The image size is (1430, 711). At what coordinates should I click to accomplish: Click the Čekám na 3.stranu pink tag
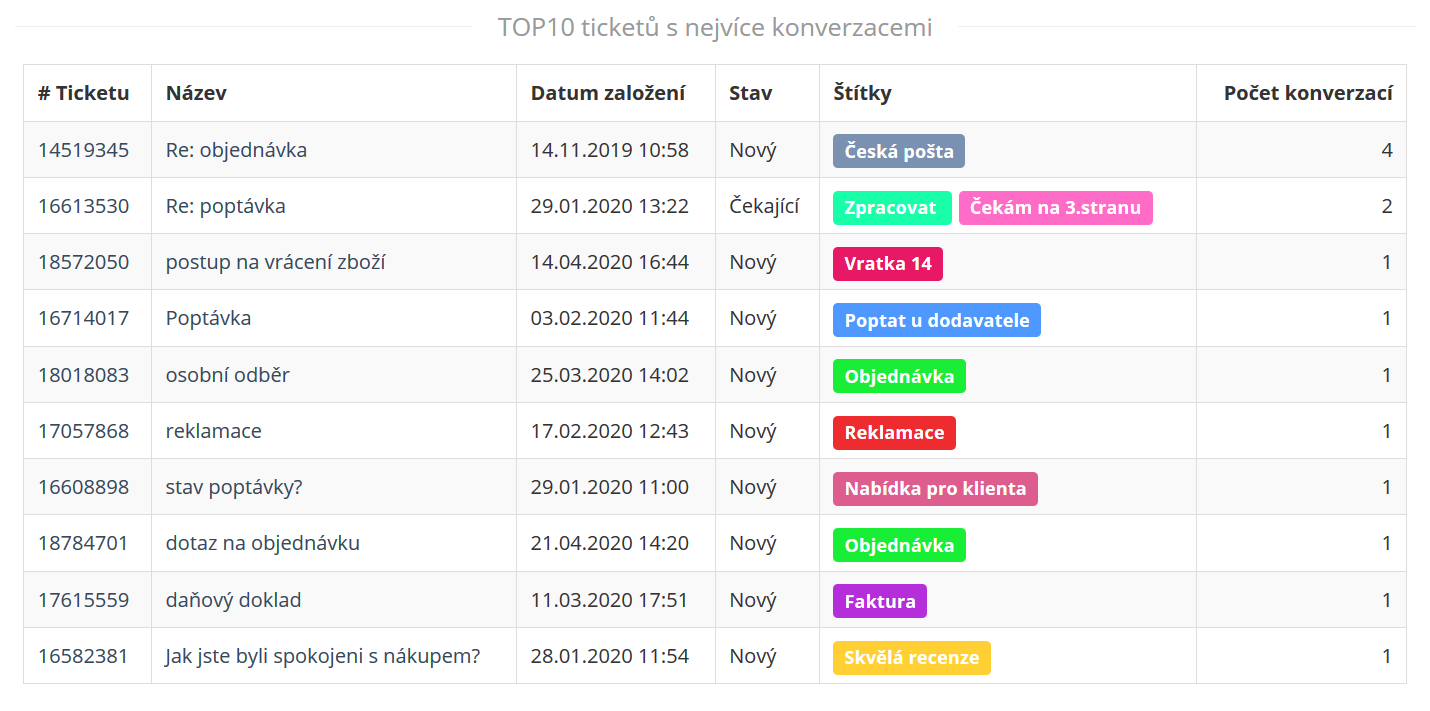point(1056,208)
